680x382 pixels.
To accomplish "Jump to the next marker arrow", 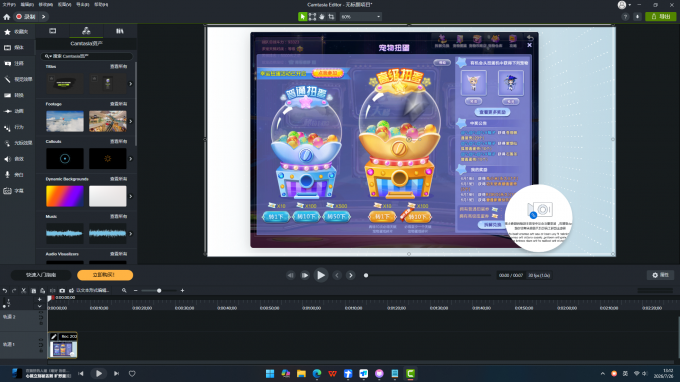I will [351, 275].
